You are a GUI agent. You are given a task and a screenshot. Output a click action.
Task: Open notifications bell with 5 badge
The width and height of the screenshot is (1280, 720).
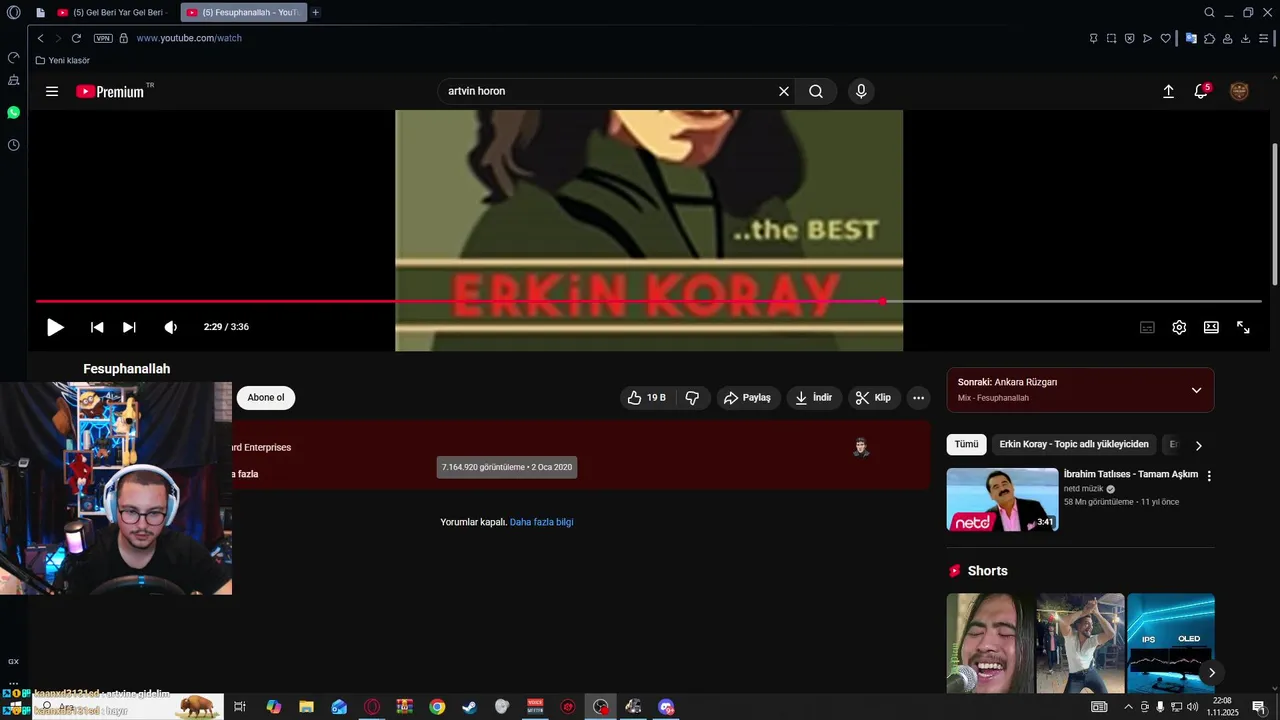pyautogui.click(x=1201, y=91)
